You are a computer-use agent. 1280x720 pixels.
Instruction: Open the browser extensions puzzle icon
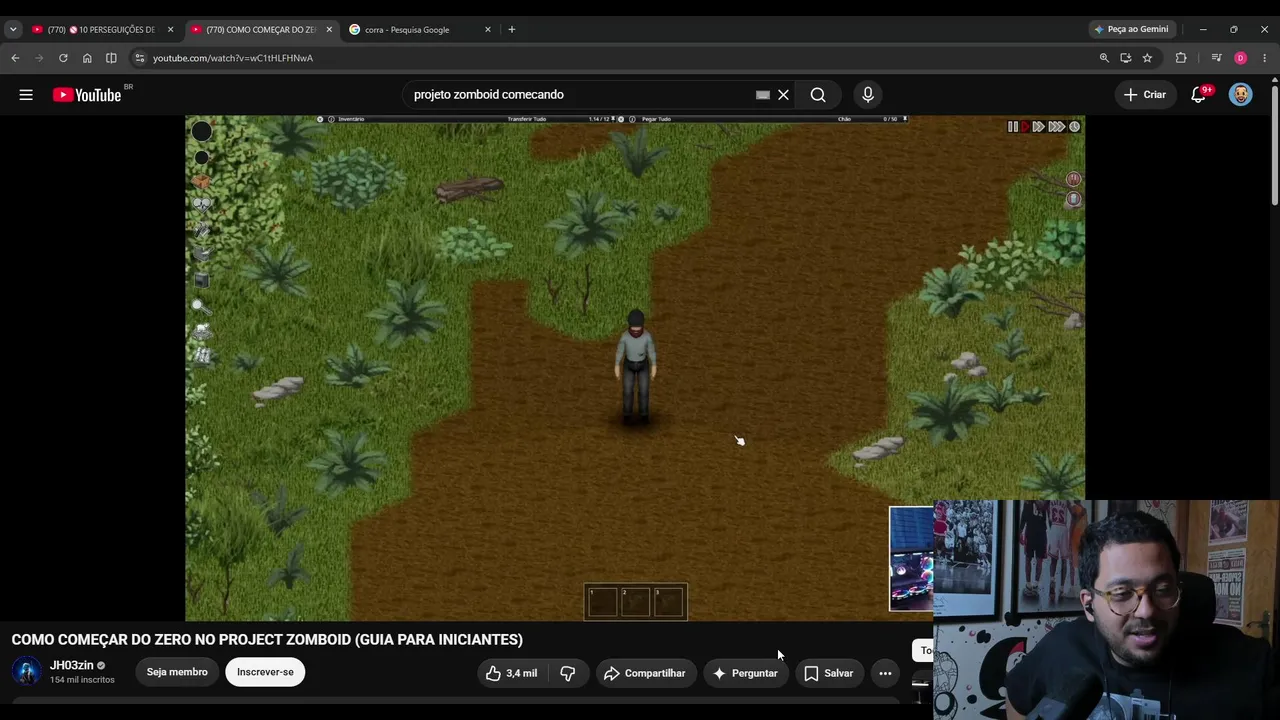[1181, 58]
